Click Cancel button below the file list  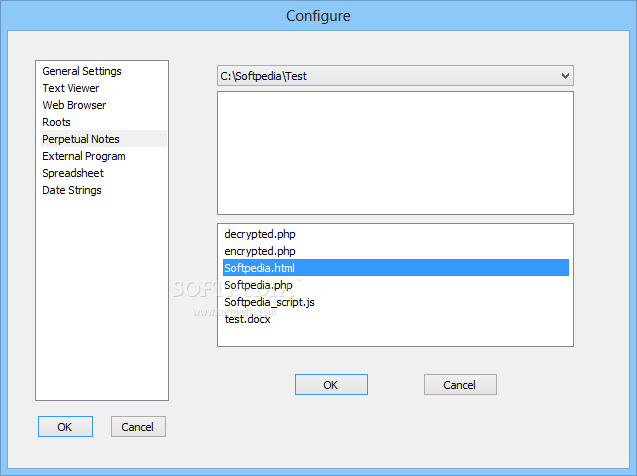point(460,385)
